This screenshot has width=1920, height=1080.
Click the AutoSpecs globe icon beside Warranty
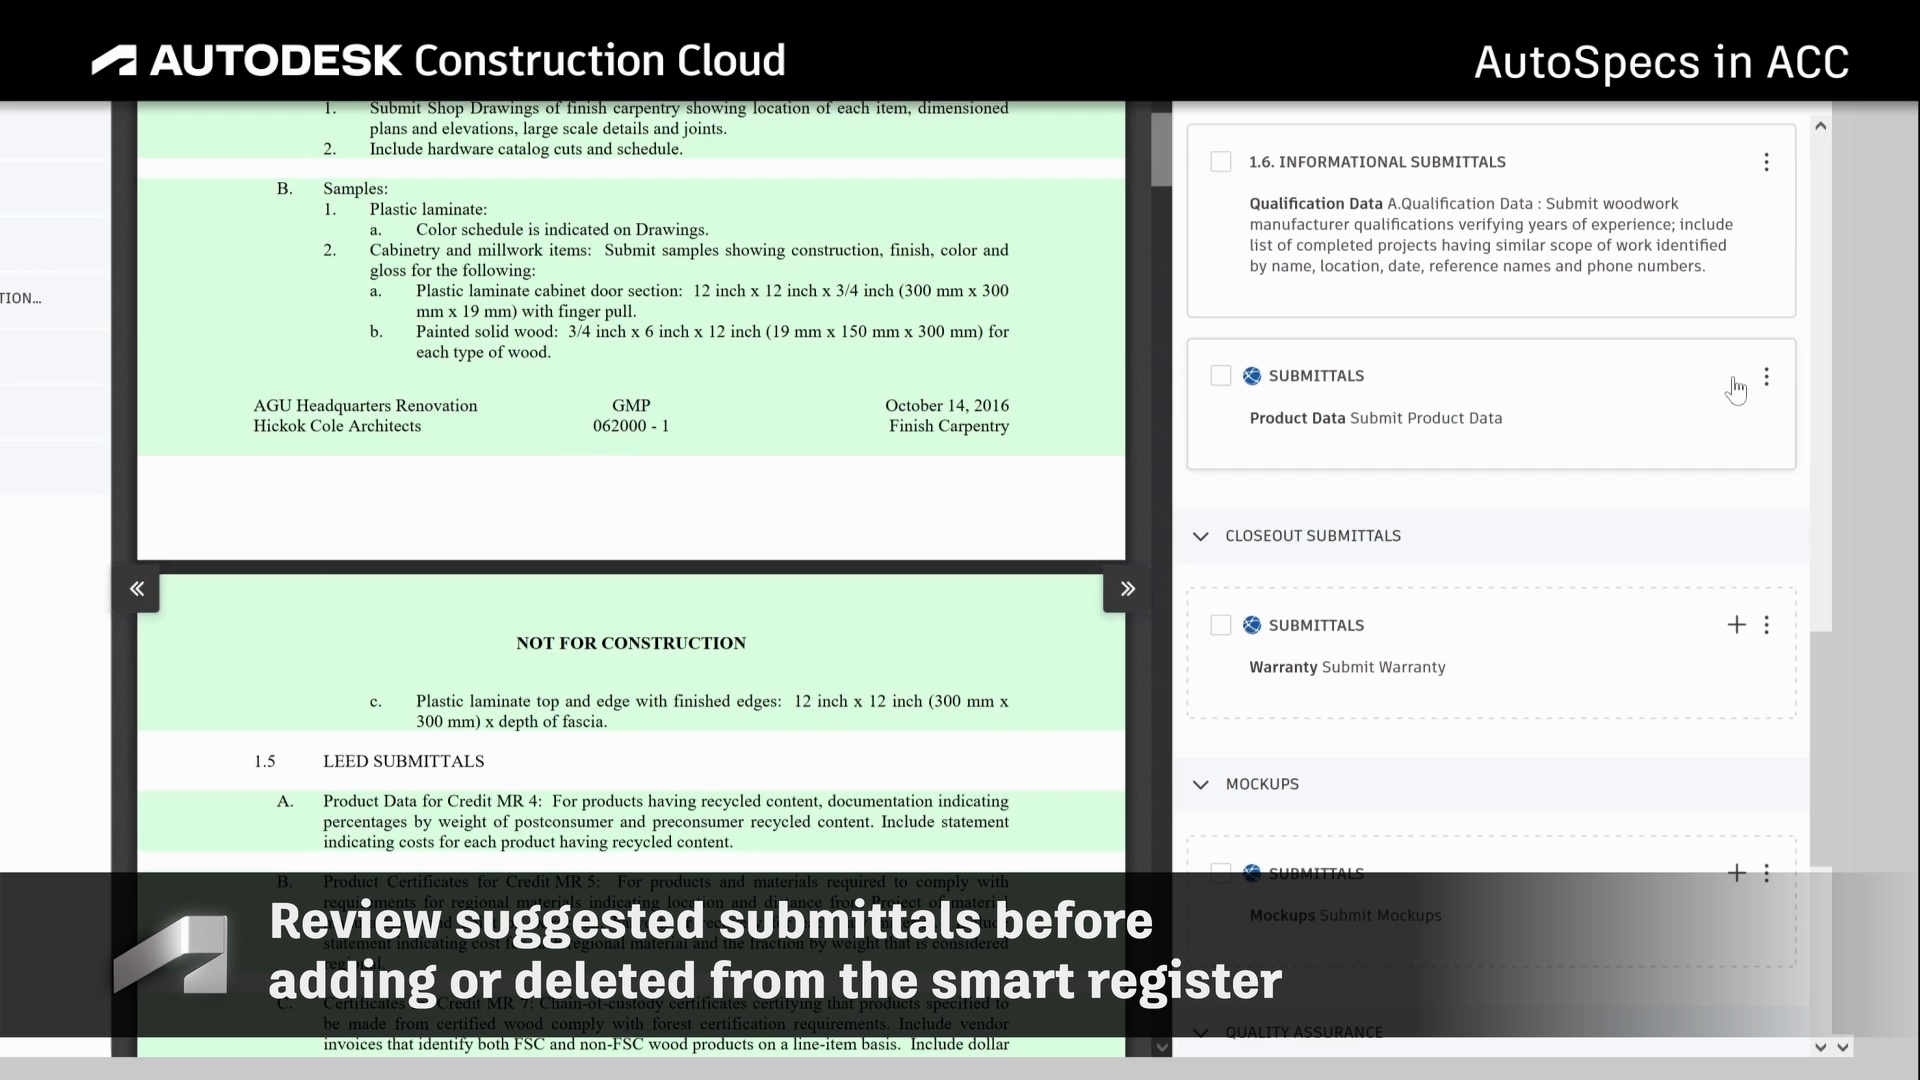(1251, 625)
